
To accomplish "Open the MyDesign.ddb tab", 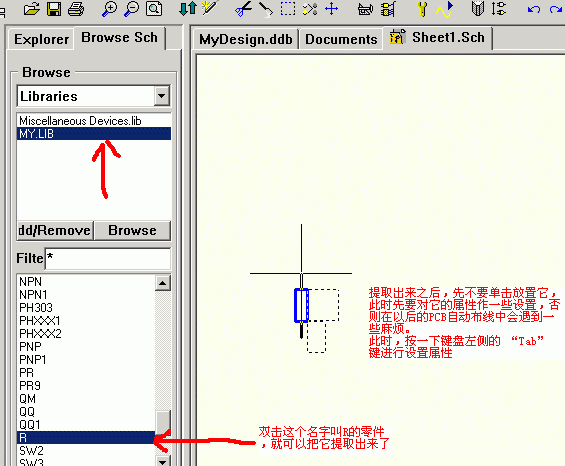I will click(x=246, y=39).
